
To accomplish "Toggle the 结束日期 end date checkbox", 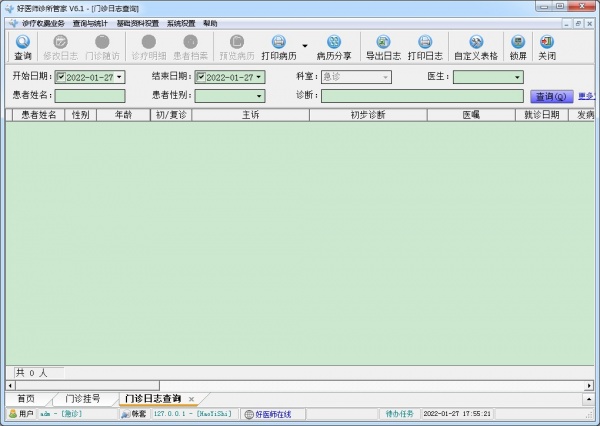I will (x=201, y=77).
